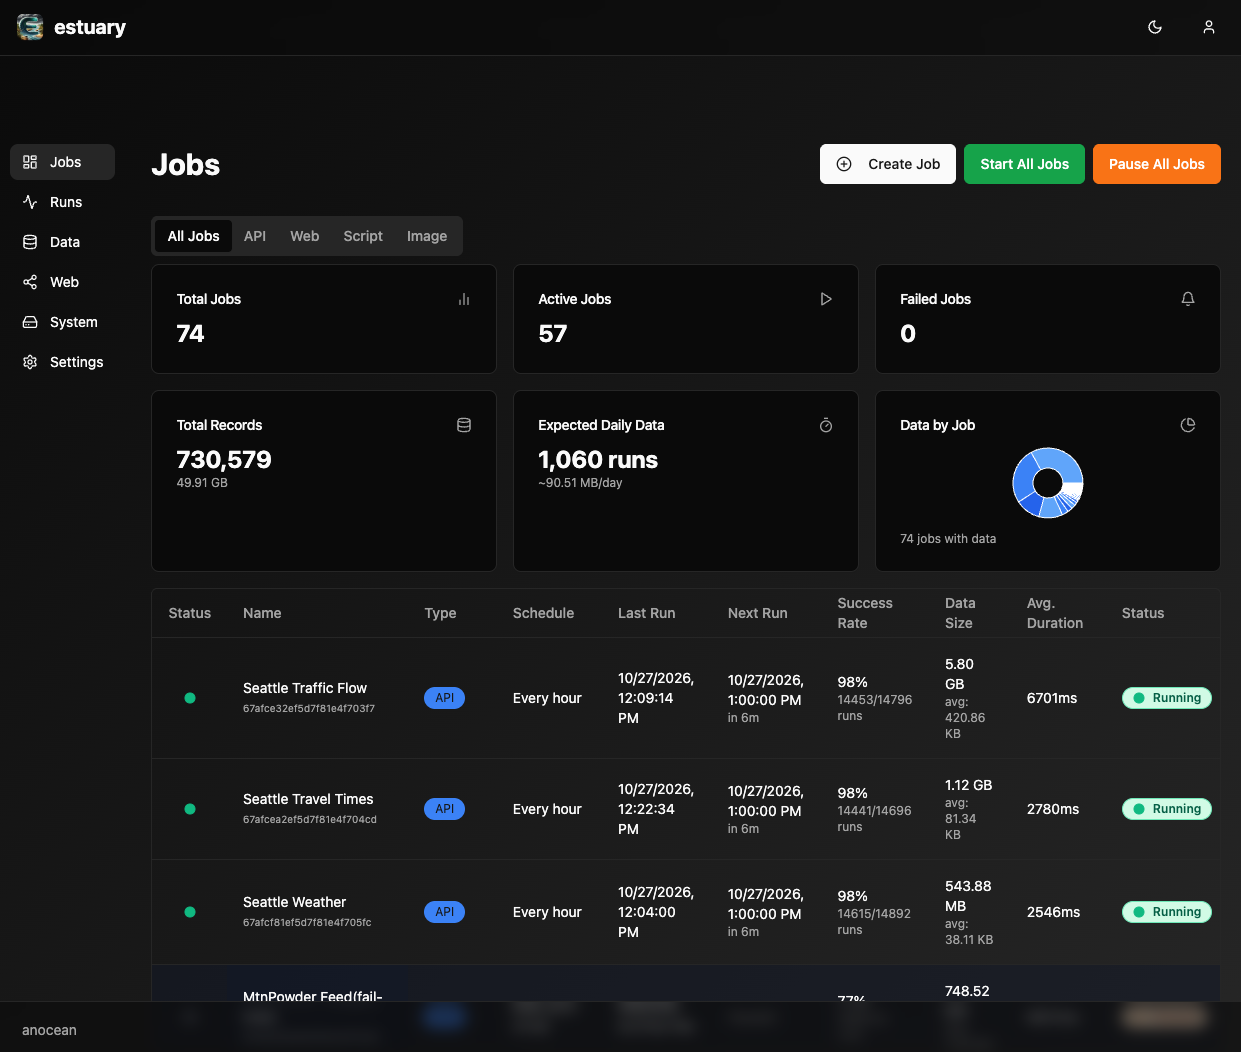Open the user profile icon
This screenshot has width=1241, height=1052.
point(1209,27)
